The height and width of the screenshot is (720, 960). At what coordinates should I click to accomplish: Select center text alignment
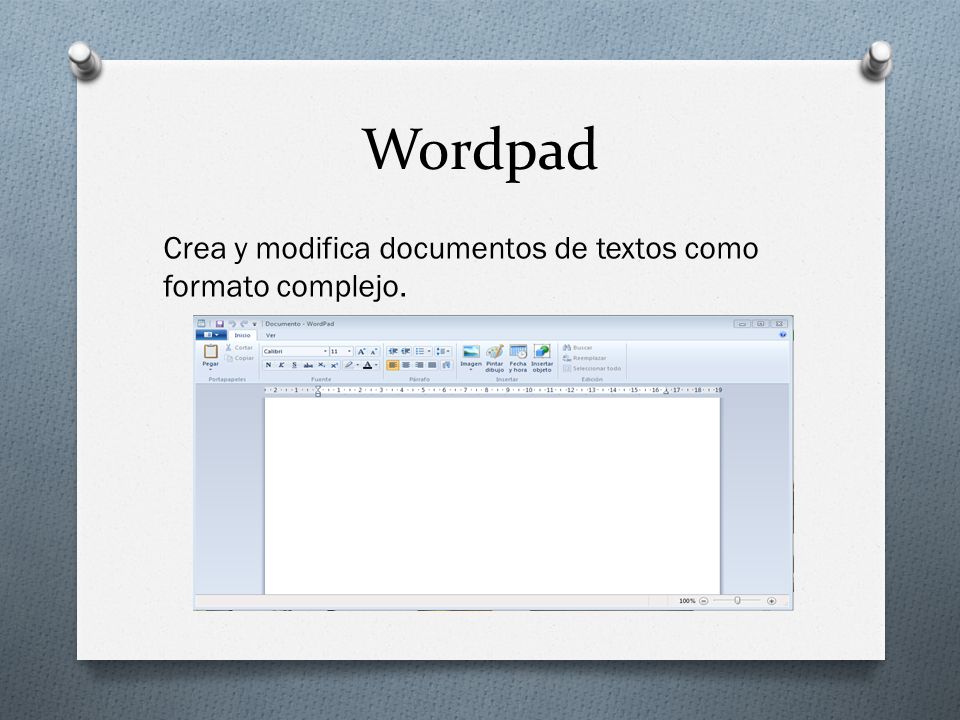coord(406,365)
